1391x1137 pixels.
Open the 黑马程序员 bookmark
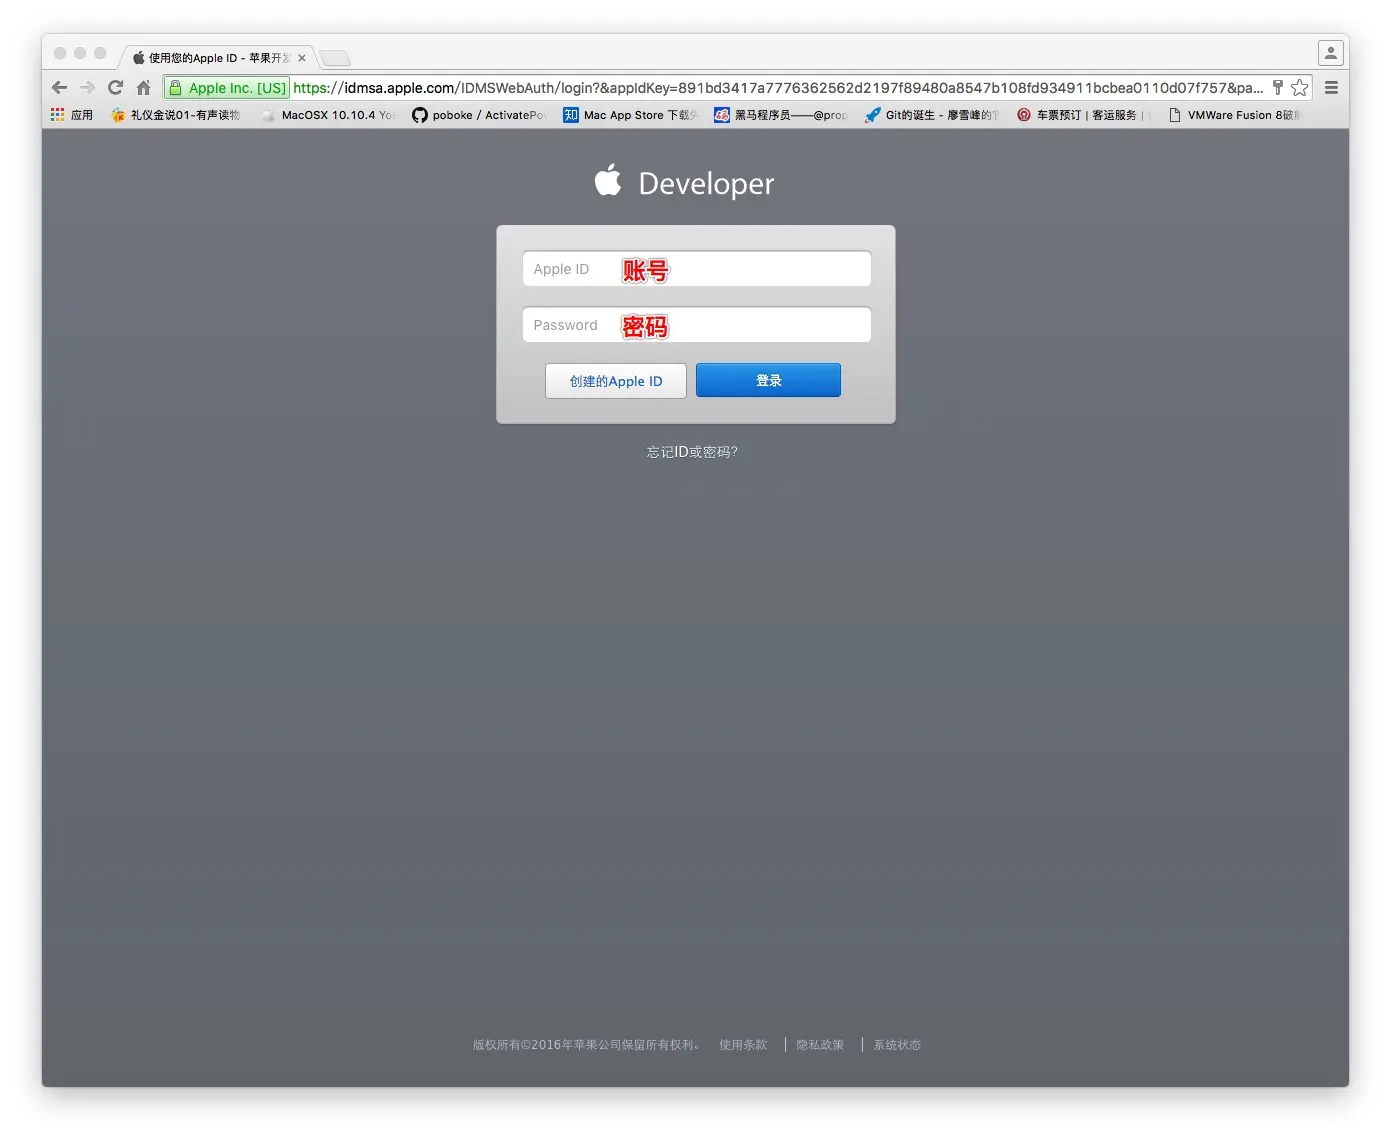781,115
